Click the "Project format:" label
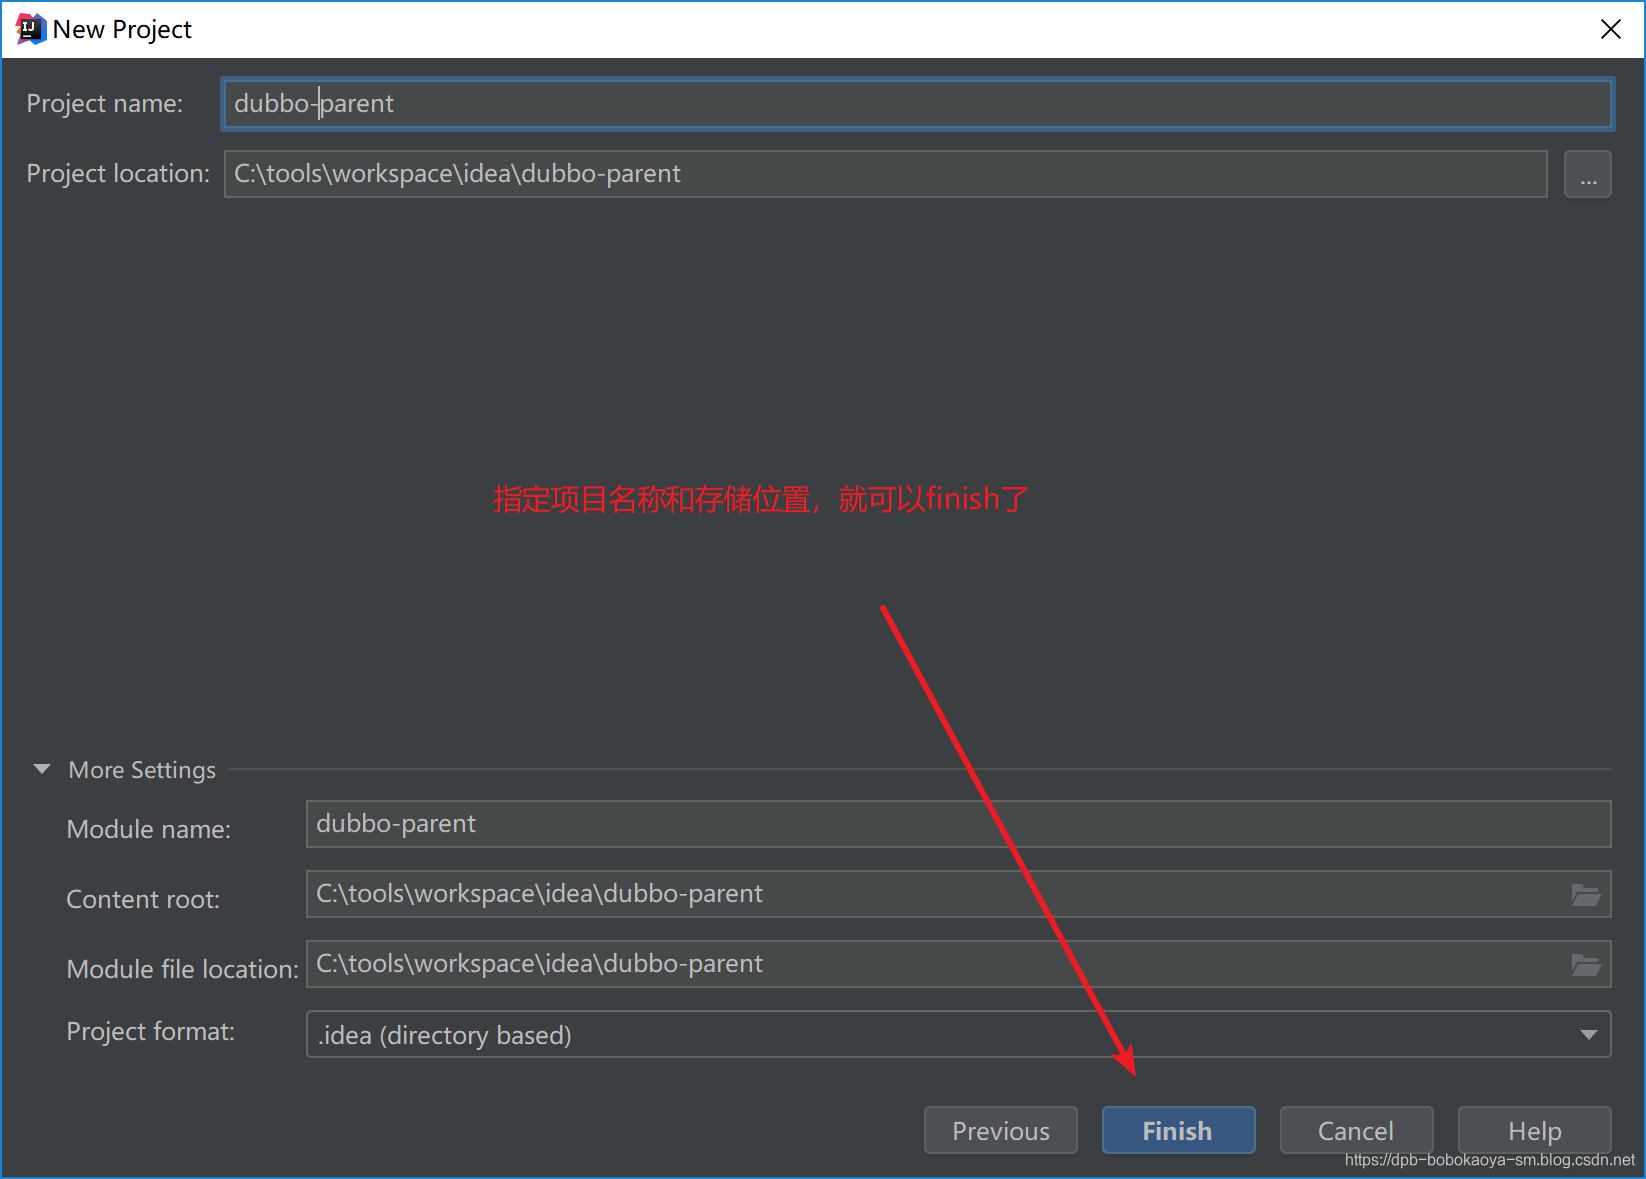 151,1031
